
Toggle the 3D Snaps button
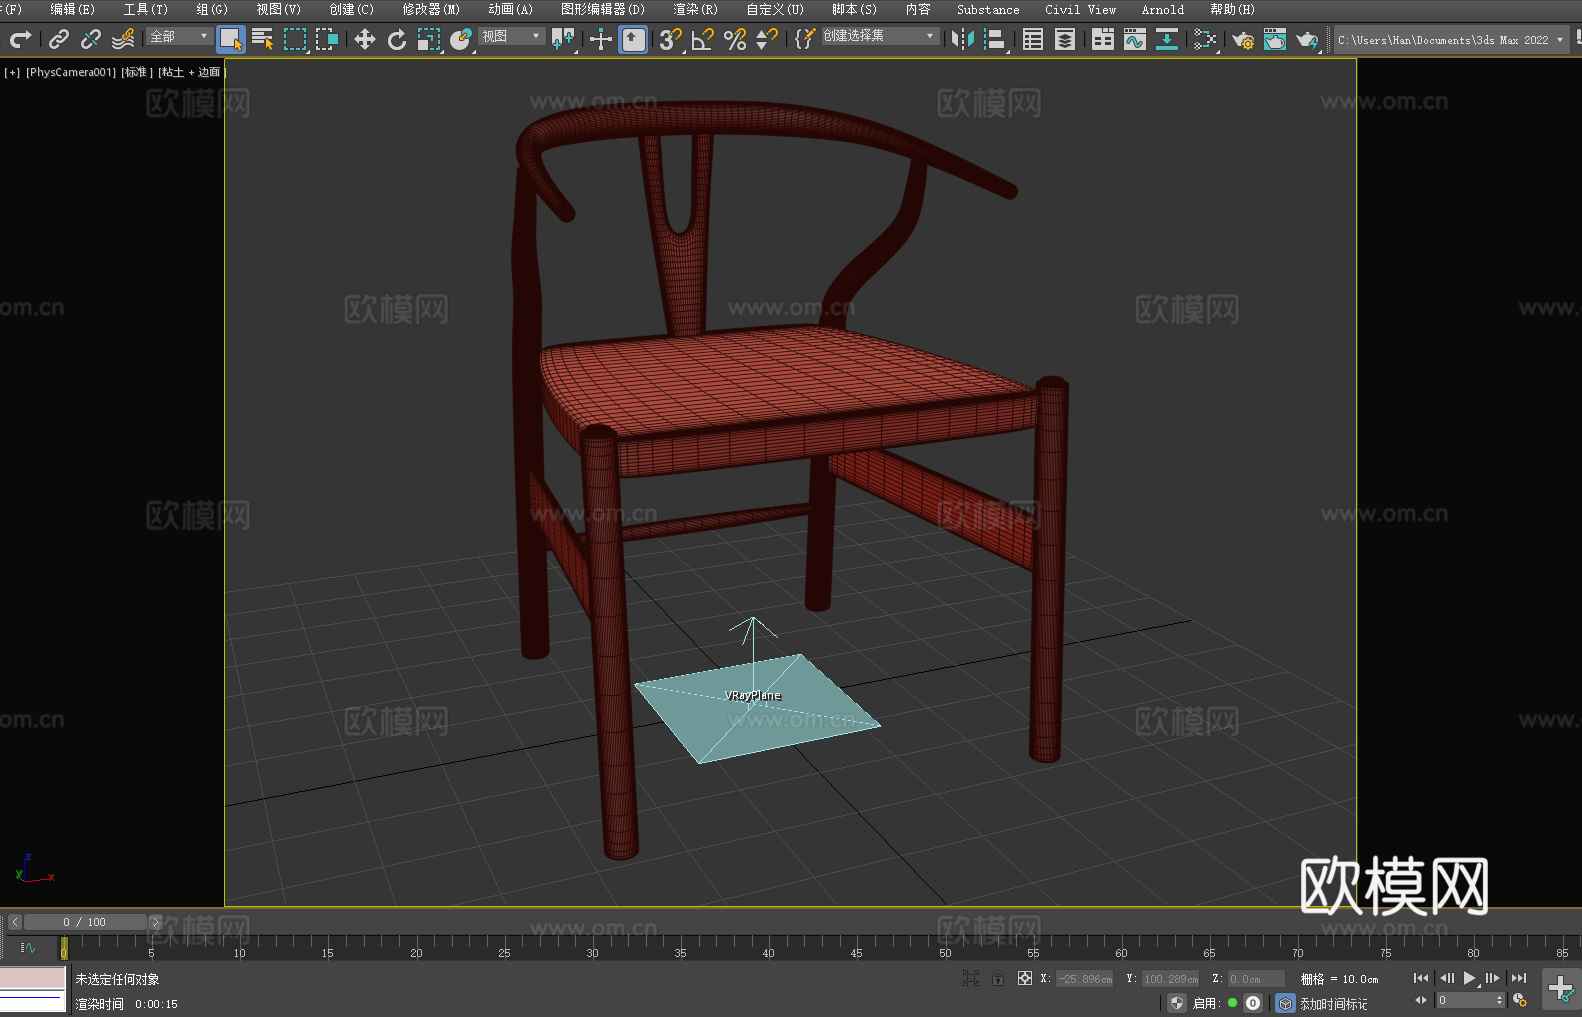671,39
